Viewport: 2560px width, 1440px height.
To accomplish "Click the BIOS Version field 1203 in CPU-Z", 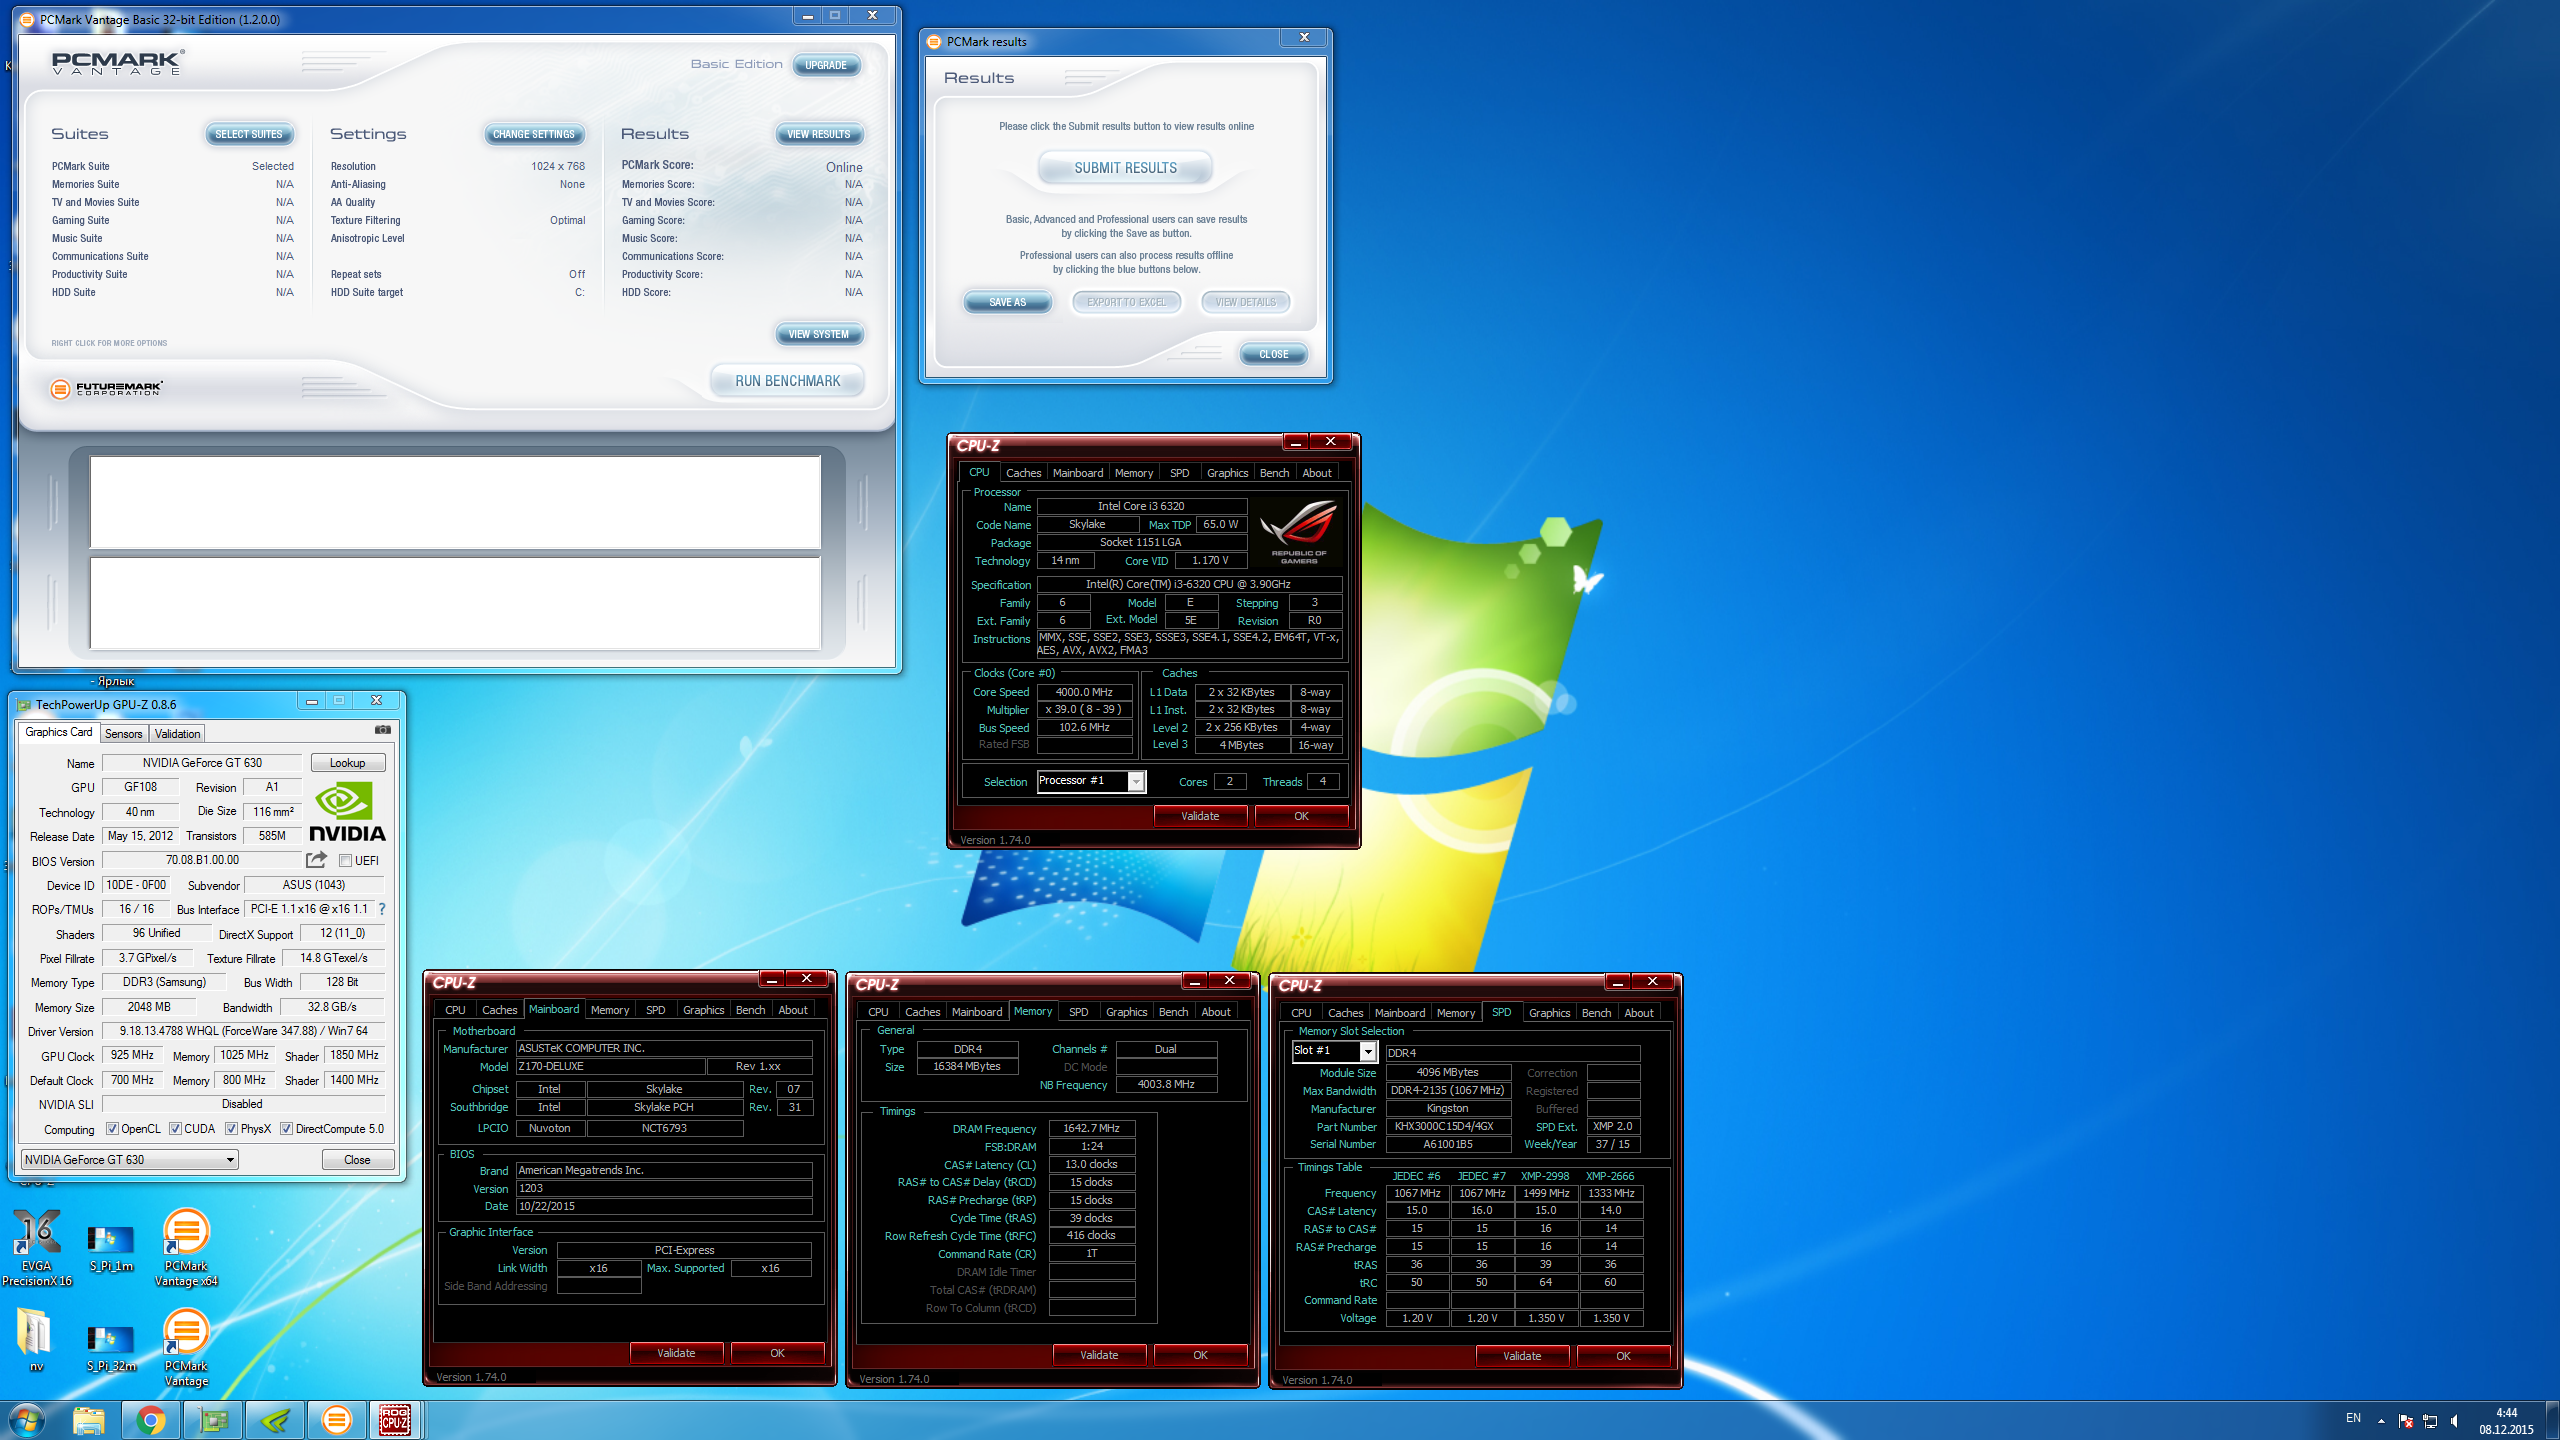I will click(x=664, y=1189).
